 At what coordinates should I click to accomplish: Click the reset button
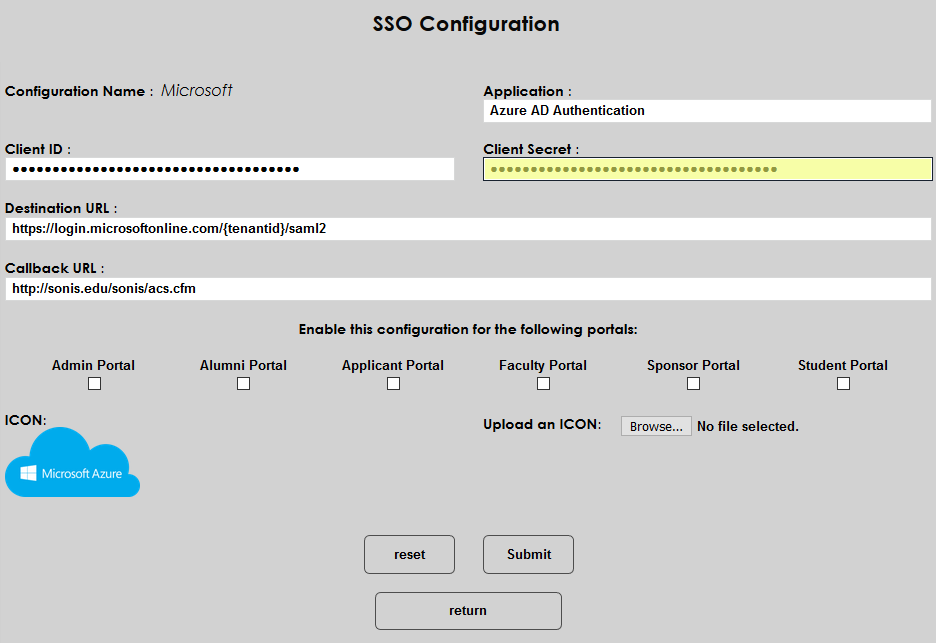[x=409, y=554]
